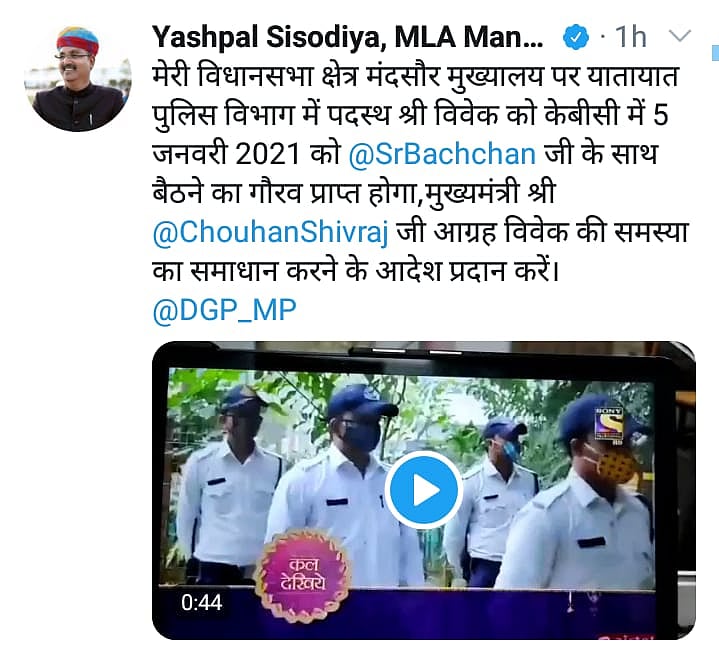Image resolution: width=719 pixels, height=656 pixels.
Task: Open the tweet by clicking its first text line
Action: (x=415, y=76)
